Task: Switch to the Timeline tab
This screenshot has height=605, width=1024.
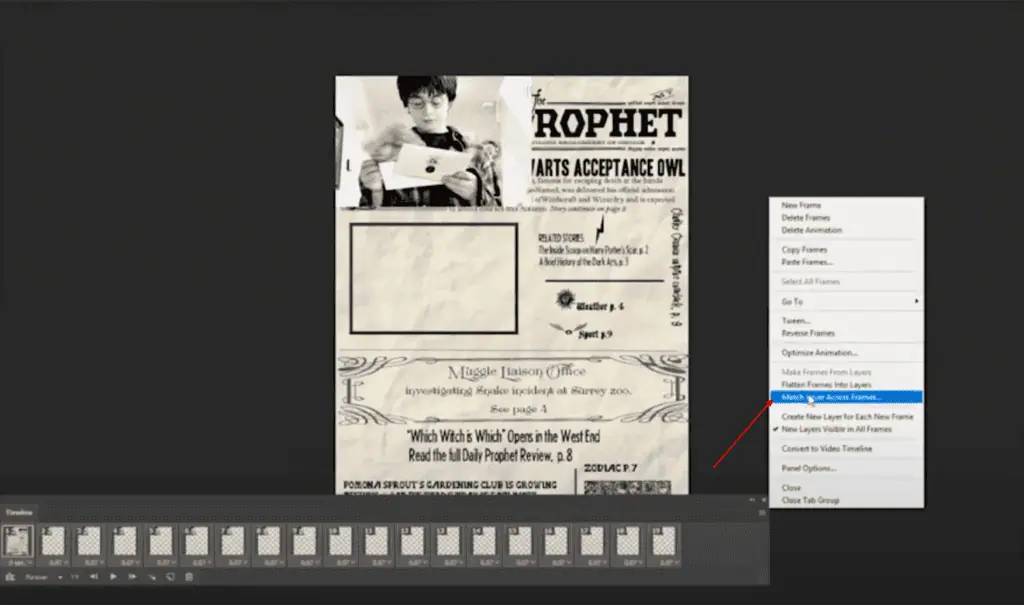Action: pos(19,513)
